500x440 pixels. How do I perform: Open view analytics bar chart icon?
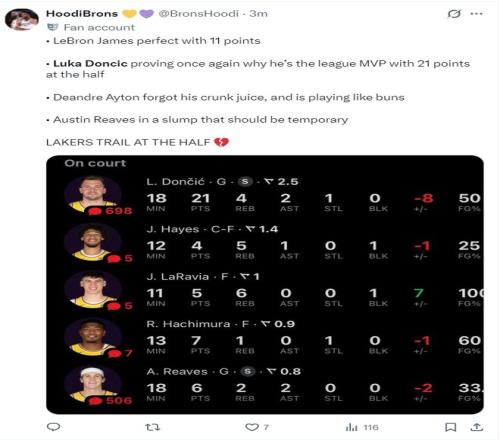351,427
